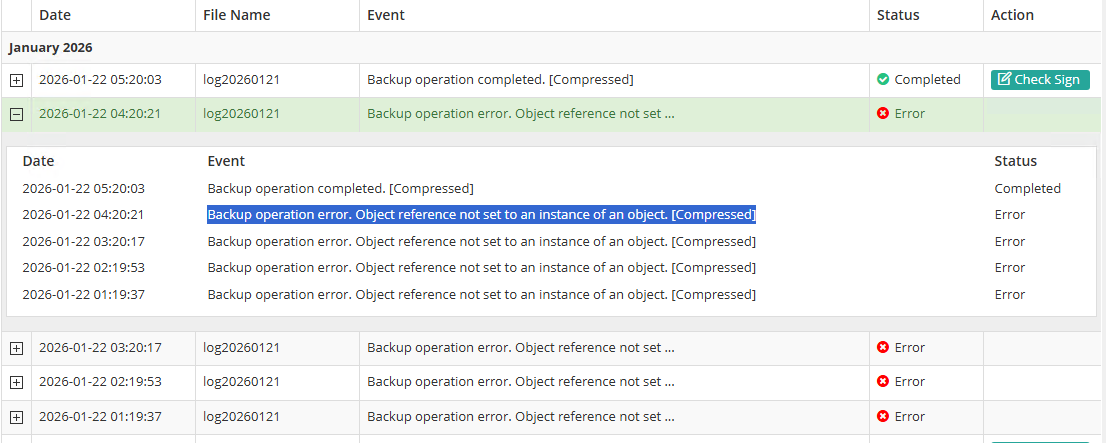Image resolution: width=1106 pixels, height=443 pixels.
Task: Sort by the Date column header
Action: (x=55, y=15)
